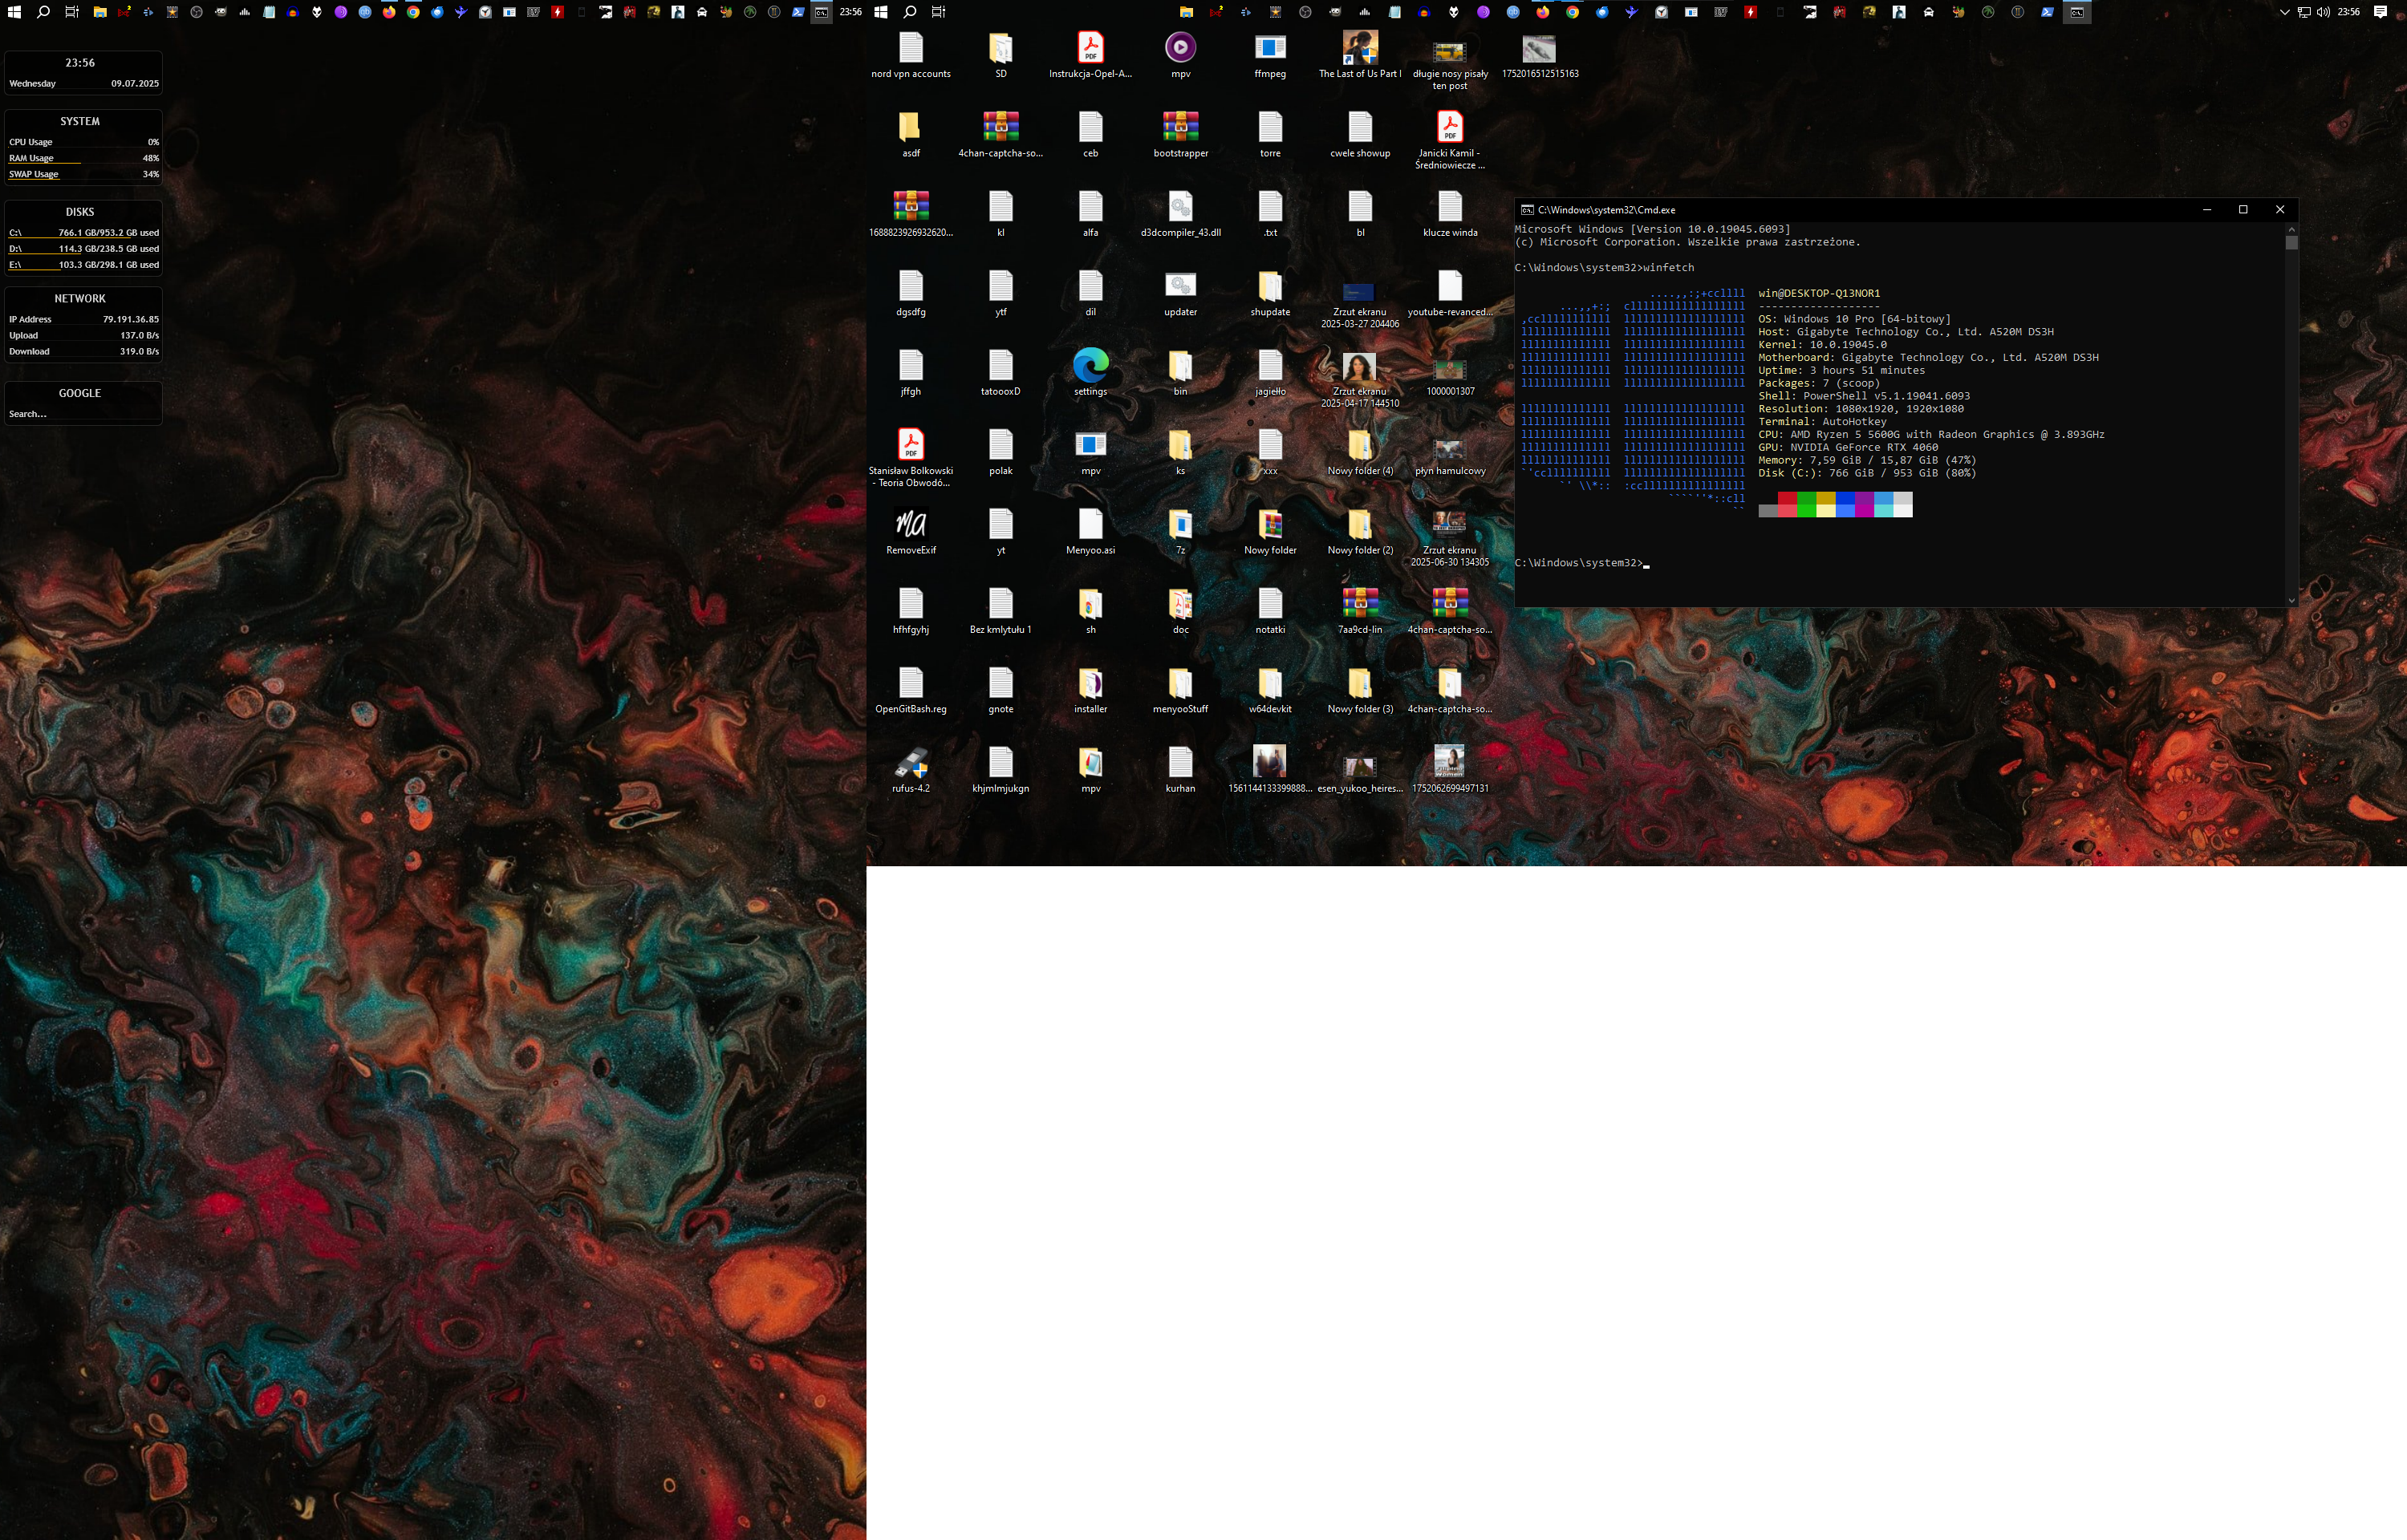Click the 'GPU: NVIDIA GeForce RTX 4060' line
The height and width of the screenshot is (1540, 2407).
coord(1848,447)
